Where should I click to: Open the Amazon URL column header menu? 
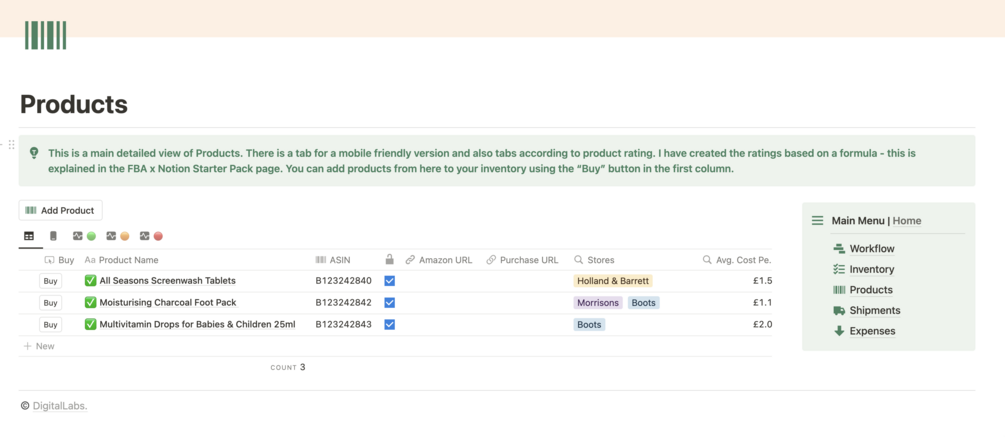[x=439, y=260]
